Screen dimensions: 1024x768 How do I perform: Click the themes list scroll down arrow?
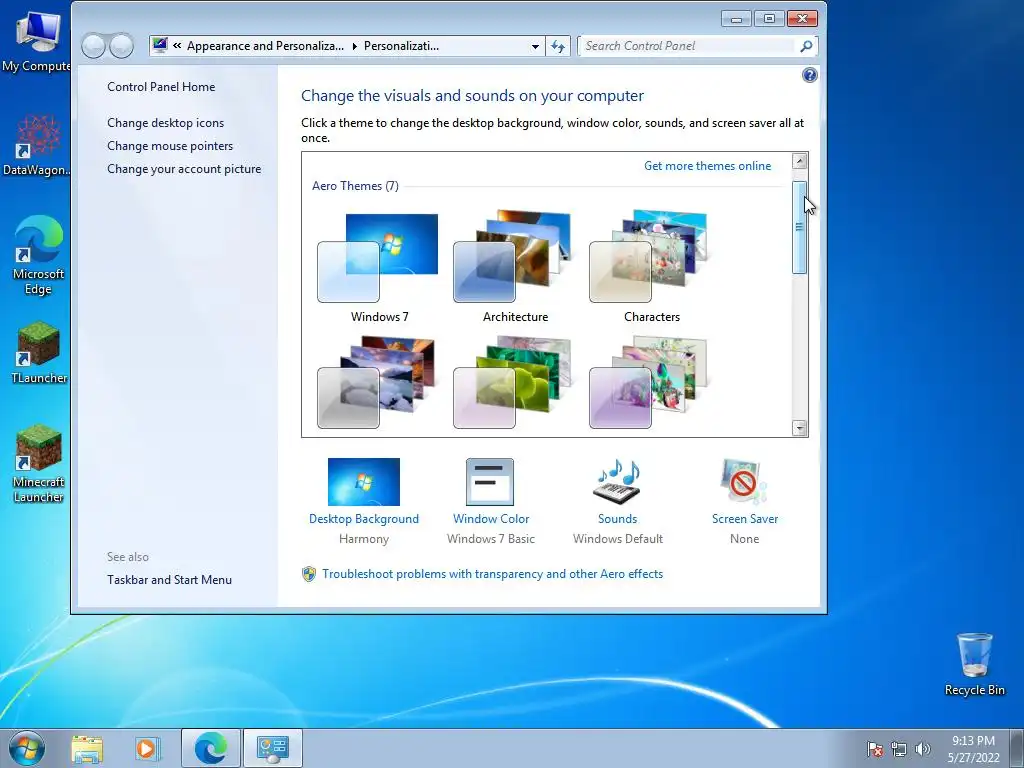pos(799,428)
